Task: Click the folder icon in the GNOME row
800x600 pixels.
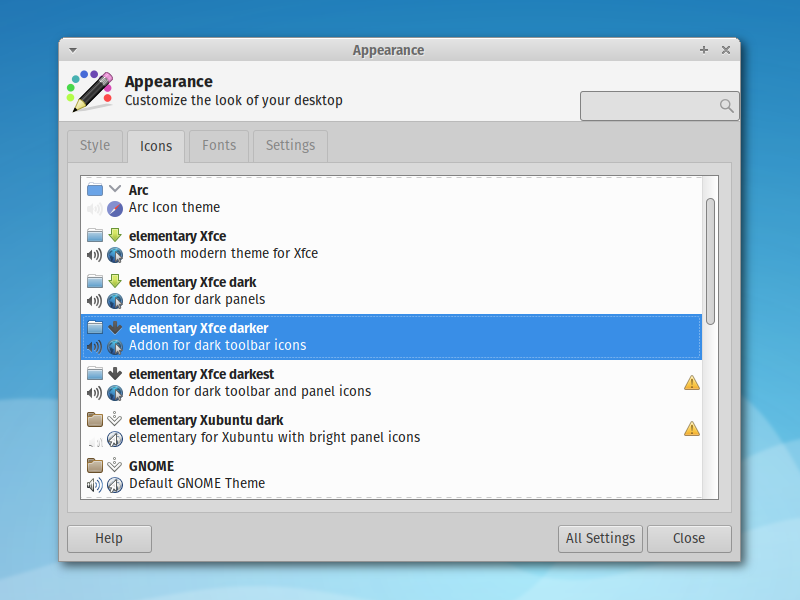Action: pyautogui.click(x=95, y=463)
